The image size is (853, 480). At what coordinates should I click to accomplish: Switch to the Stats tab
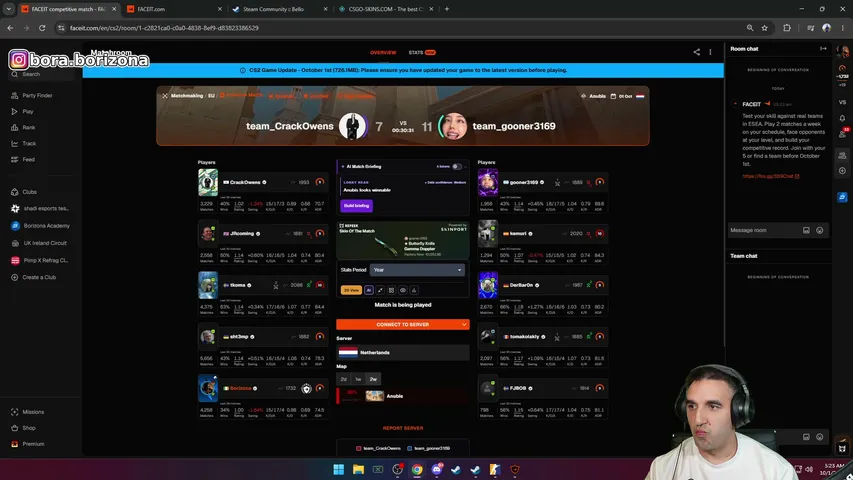click(422, 53)
